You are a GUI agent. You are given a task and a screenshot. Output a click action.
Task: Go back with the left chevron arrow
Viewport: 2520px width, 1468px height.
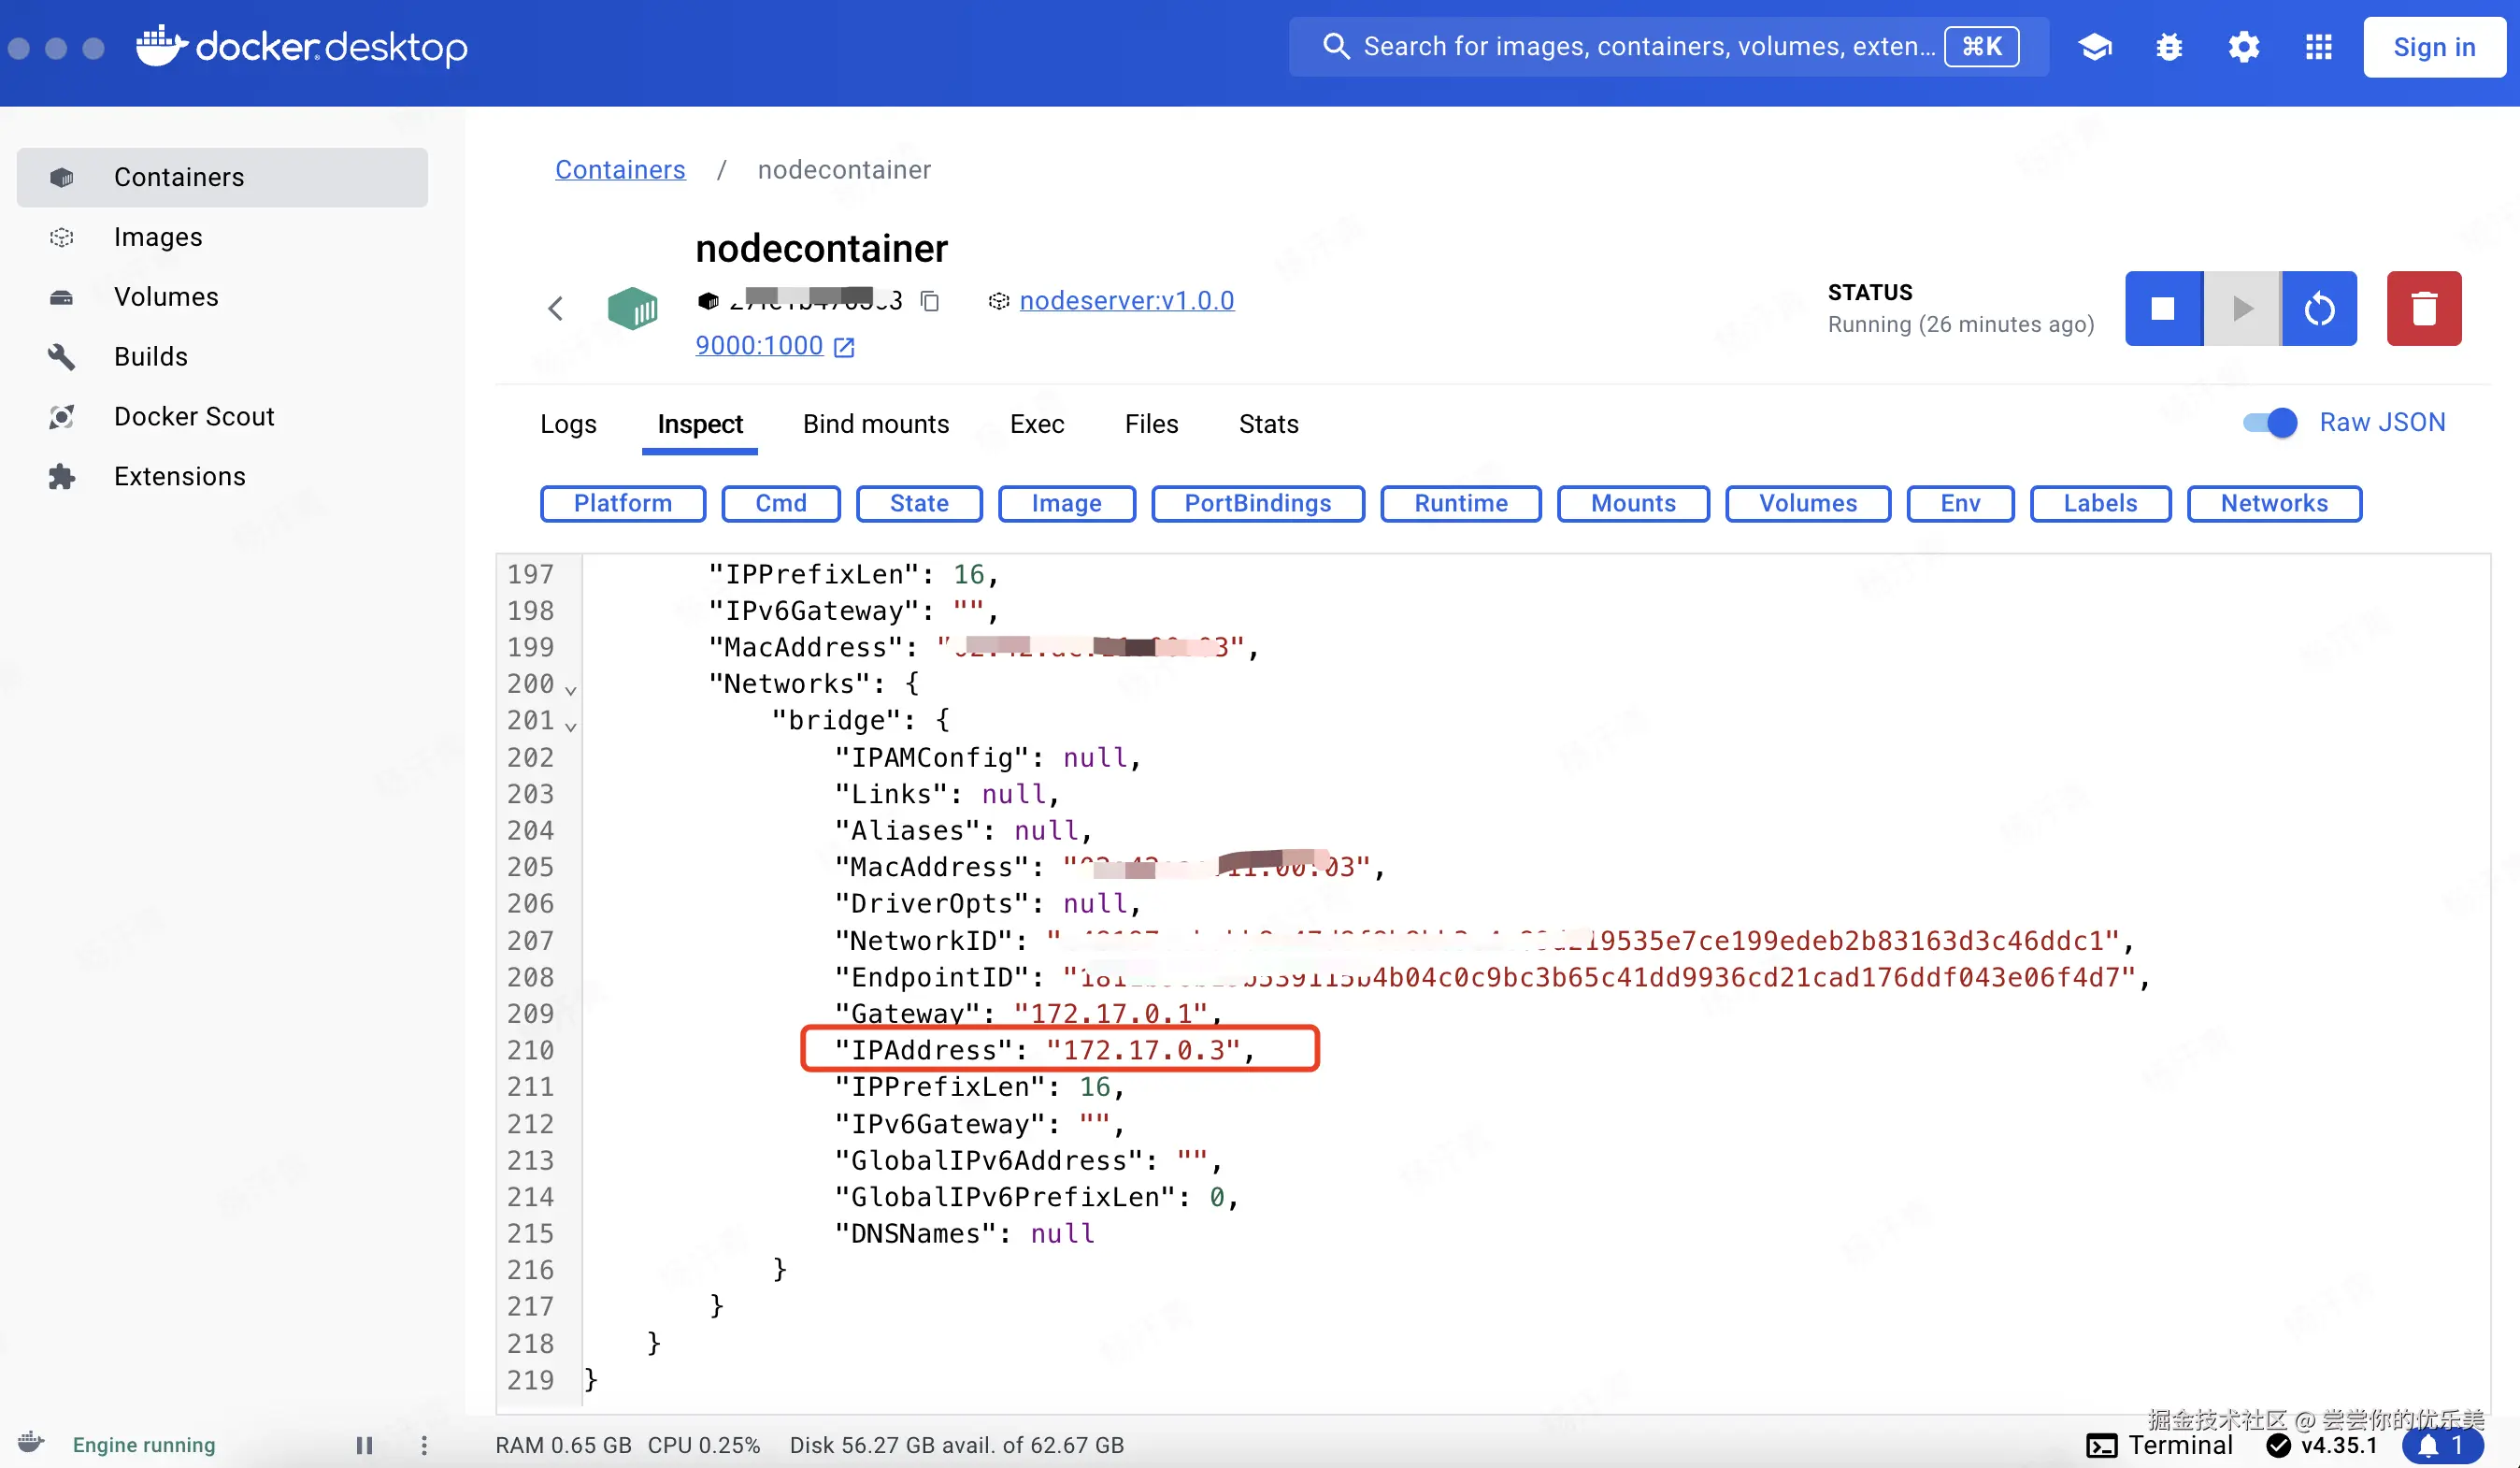[x=556, y=308]
